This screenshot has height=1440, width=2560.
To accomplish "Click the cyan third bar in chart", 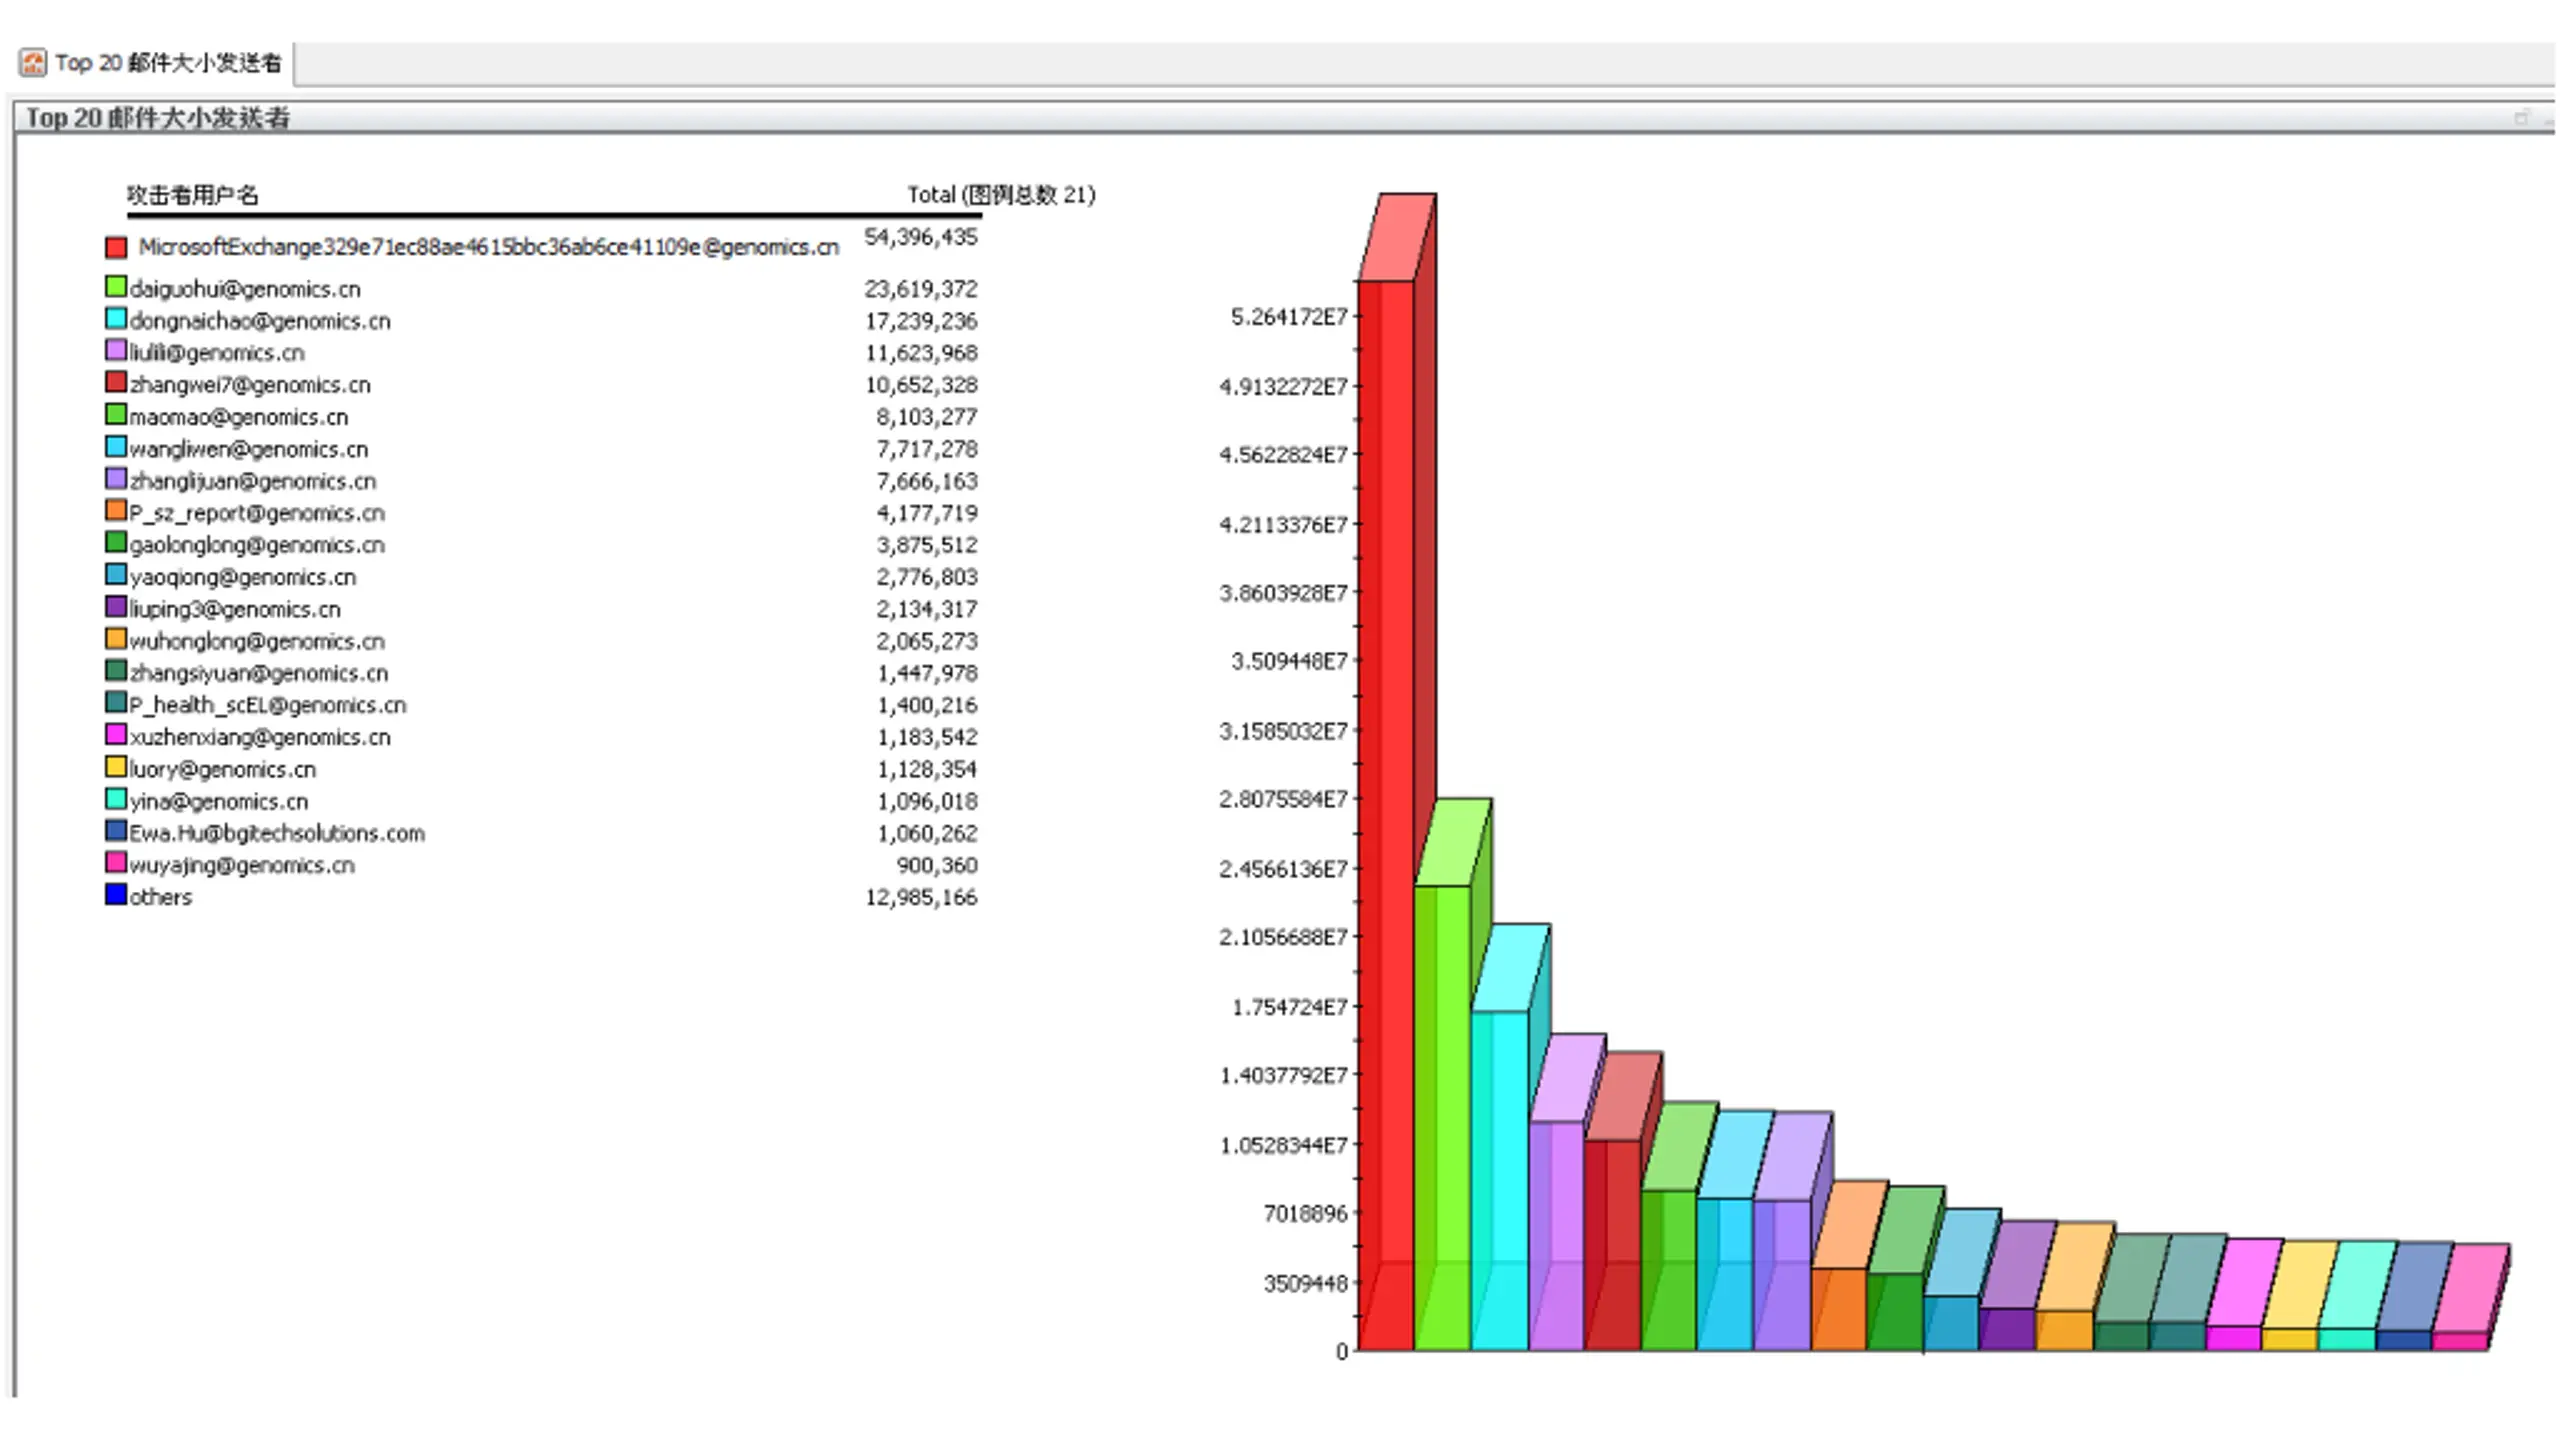I will [1499, 1180].
